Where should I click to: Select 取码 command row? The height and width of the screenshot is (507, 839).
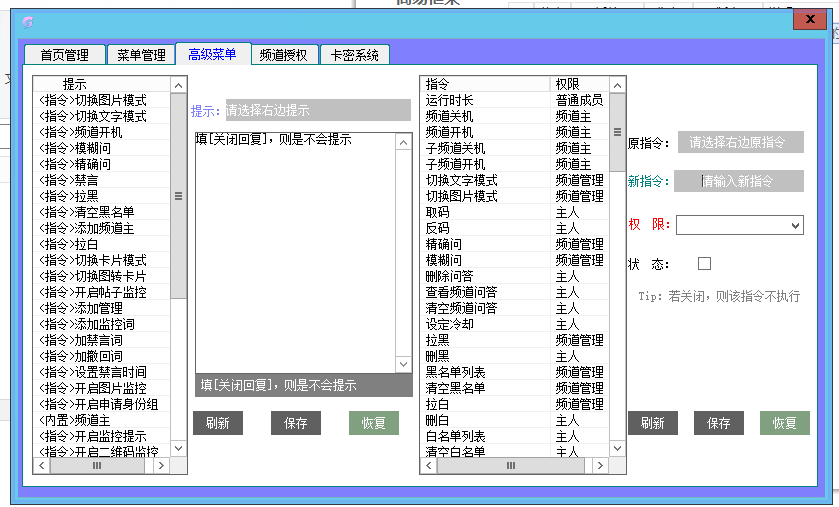pyautogui.click(x=515, y=212)
